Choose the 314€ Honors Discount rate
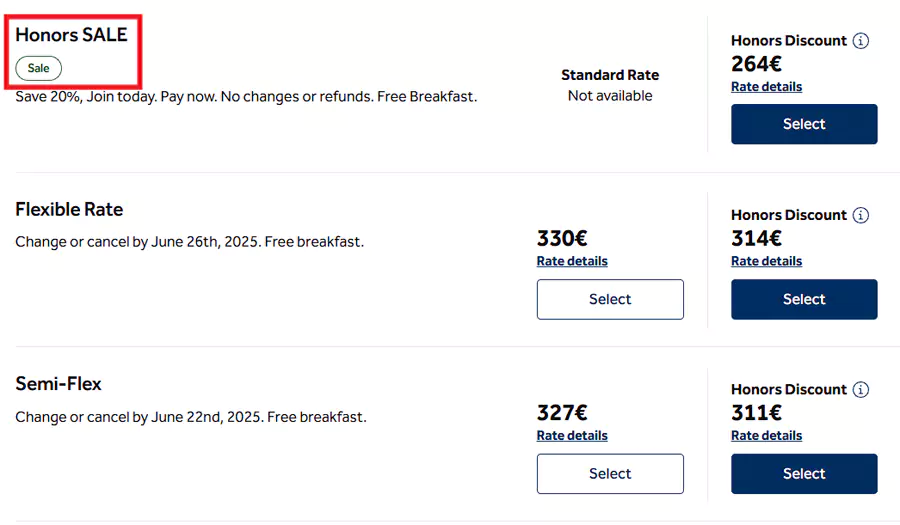 tap(804, 299)
